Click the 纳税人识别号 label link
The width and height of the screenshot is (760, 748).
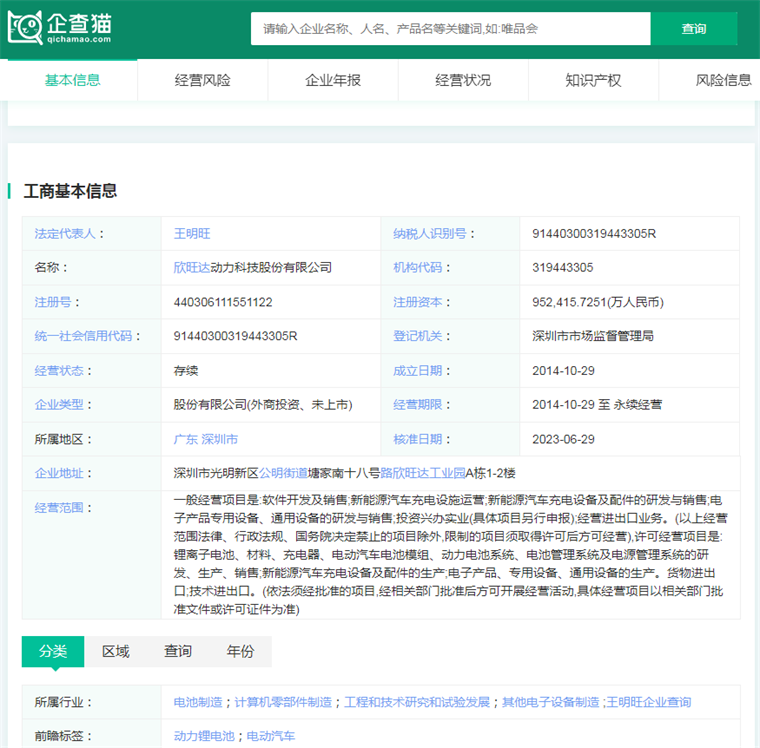click(x=430, y=234)
